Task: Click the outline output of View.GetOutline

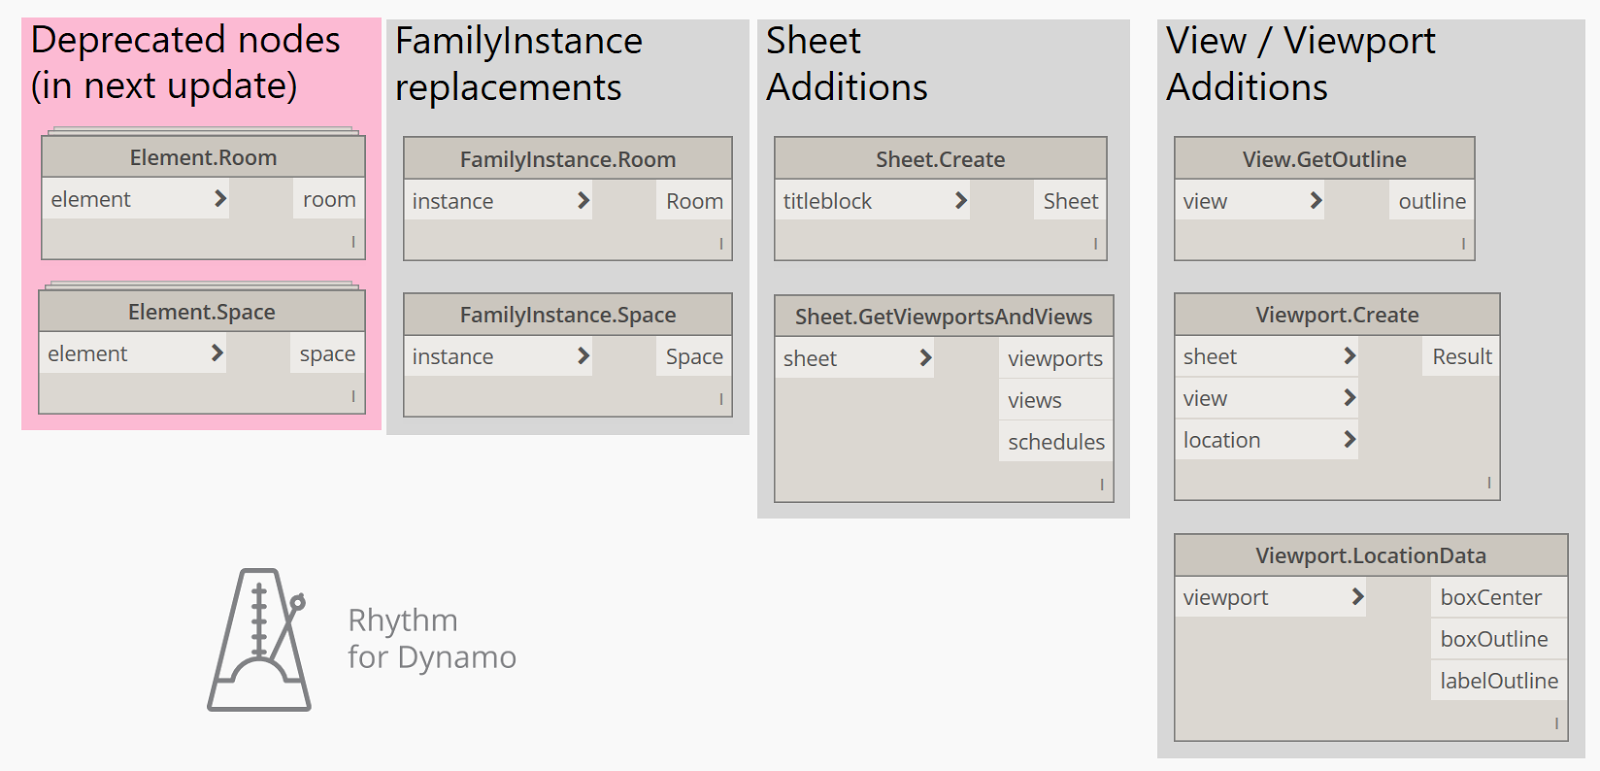Action: pyautogui.click(x=1431, y=201)
